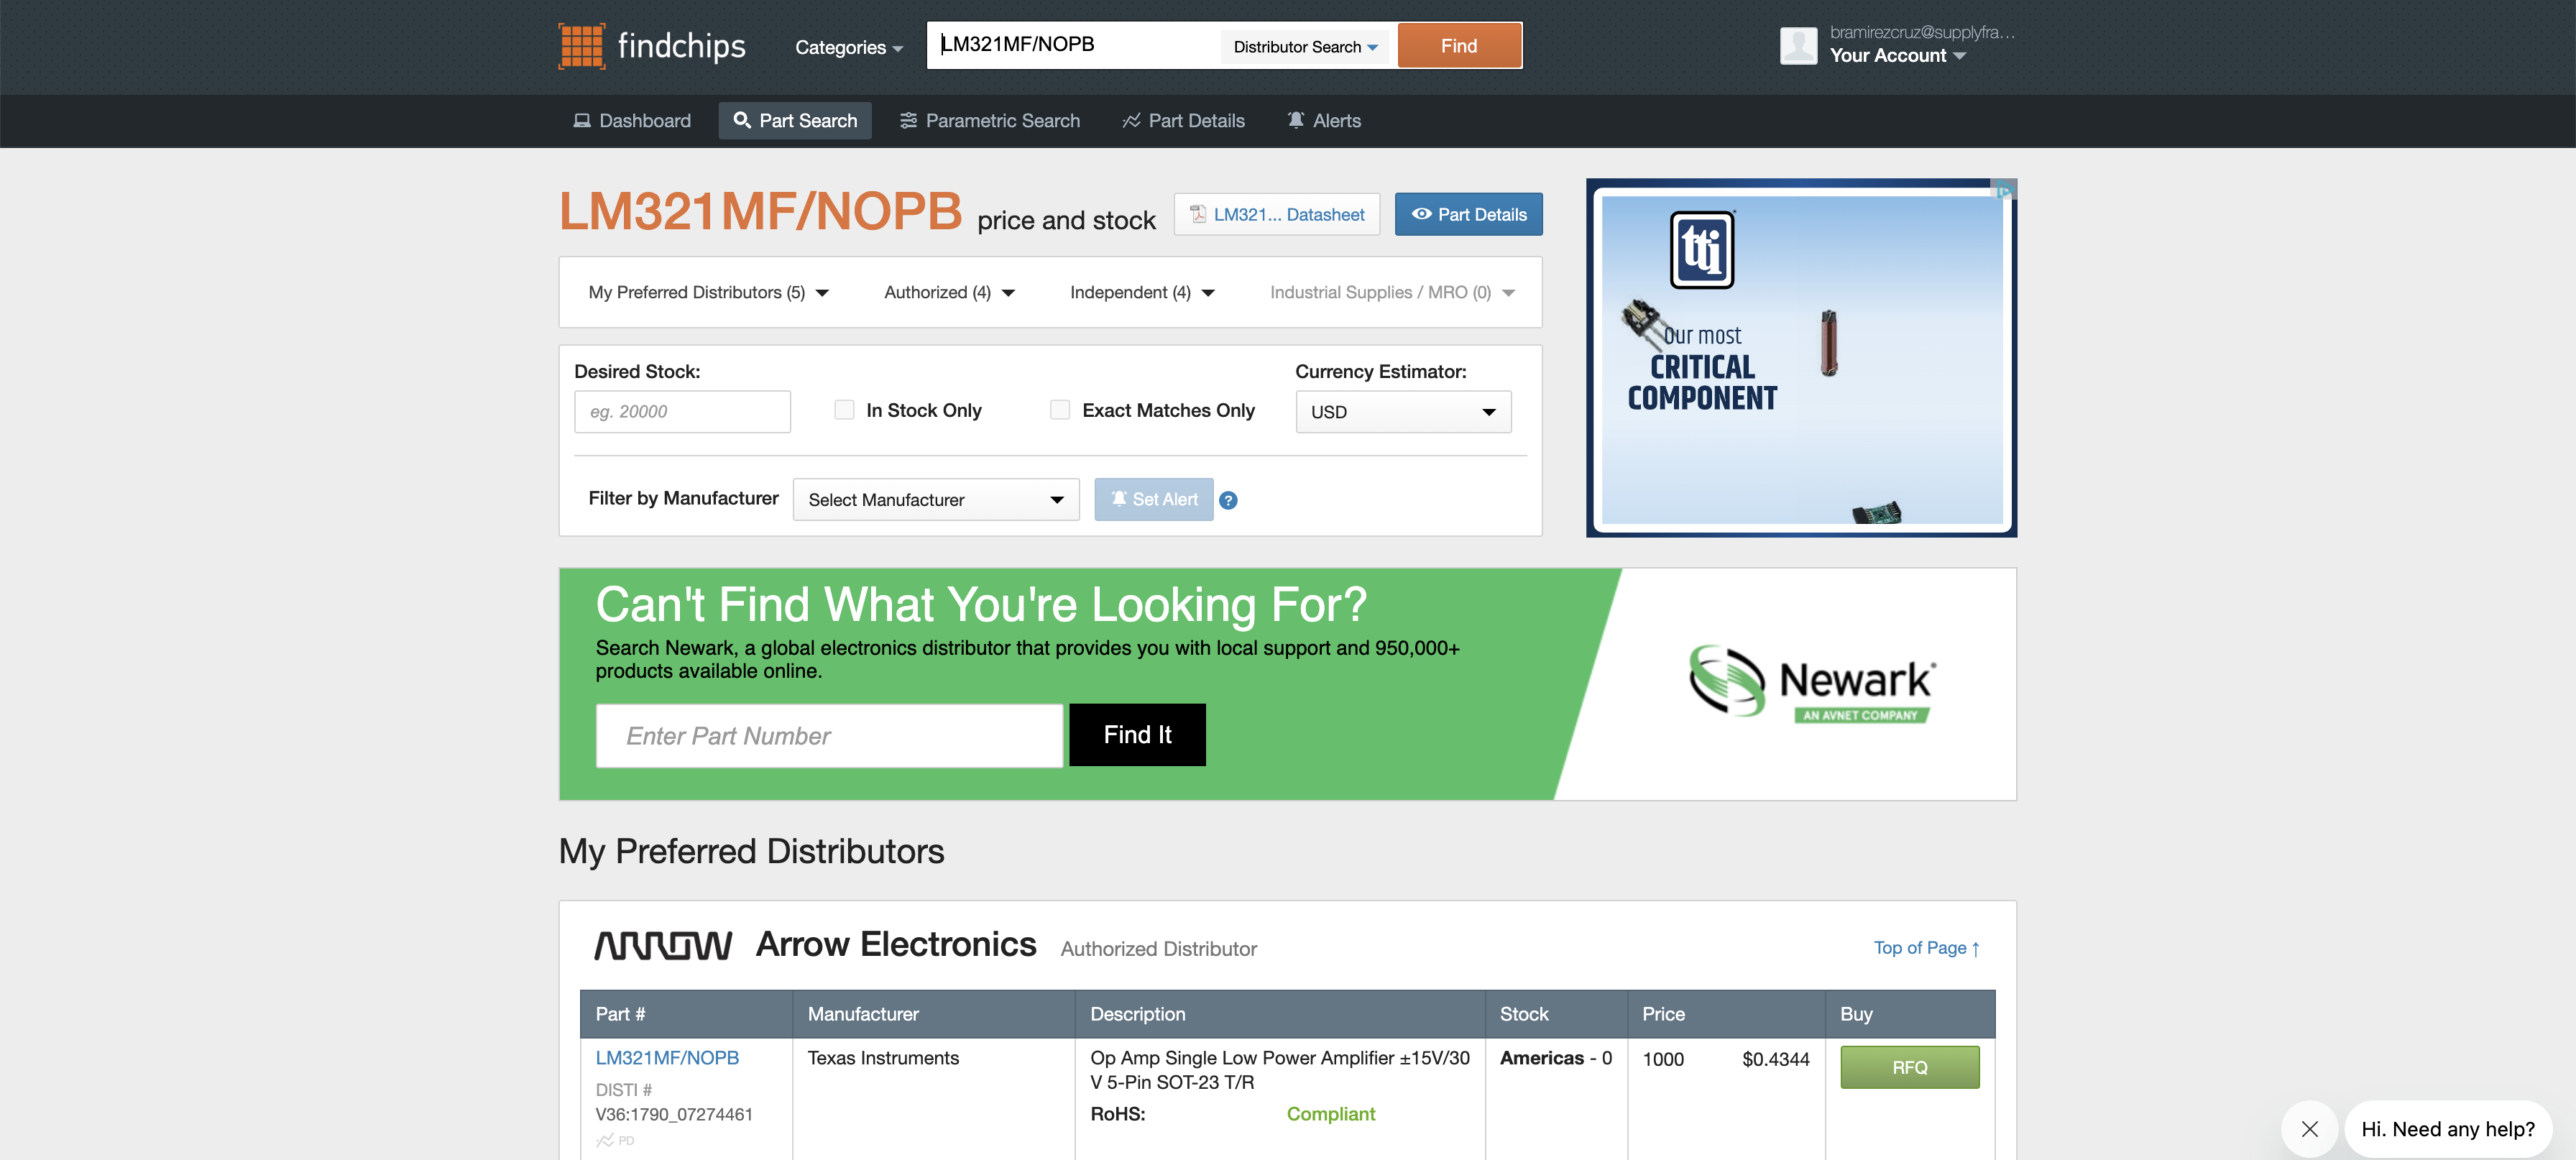Screen dimensions: 2576x1160
Task: Click the $0.4344 price value
Action: [1775, 1059]
